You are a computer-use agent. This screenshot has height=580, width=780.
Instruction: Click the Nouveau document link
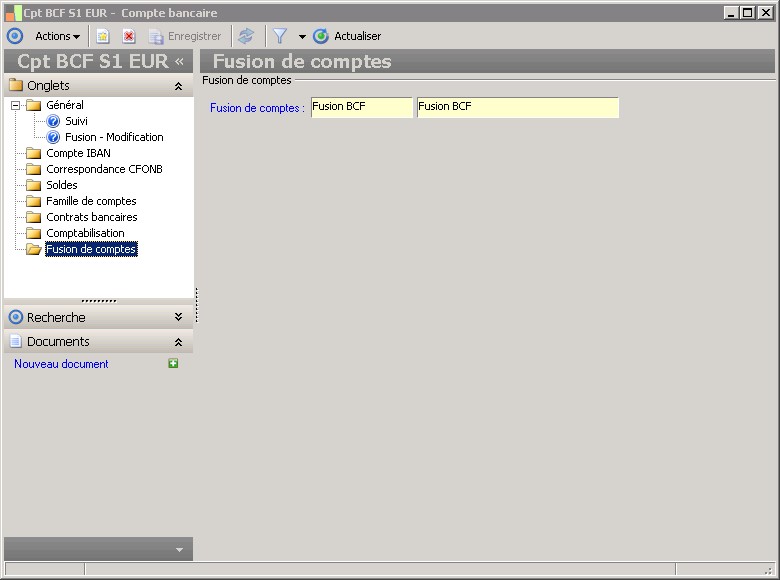pos(61,364)
